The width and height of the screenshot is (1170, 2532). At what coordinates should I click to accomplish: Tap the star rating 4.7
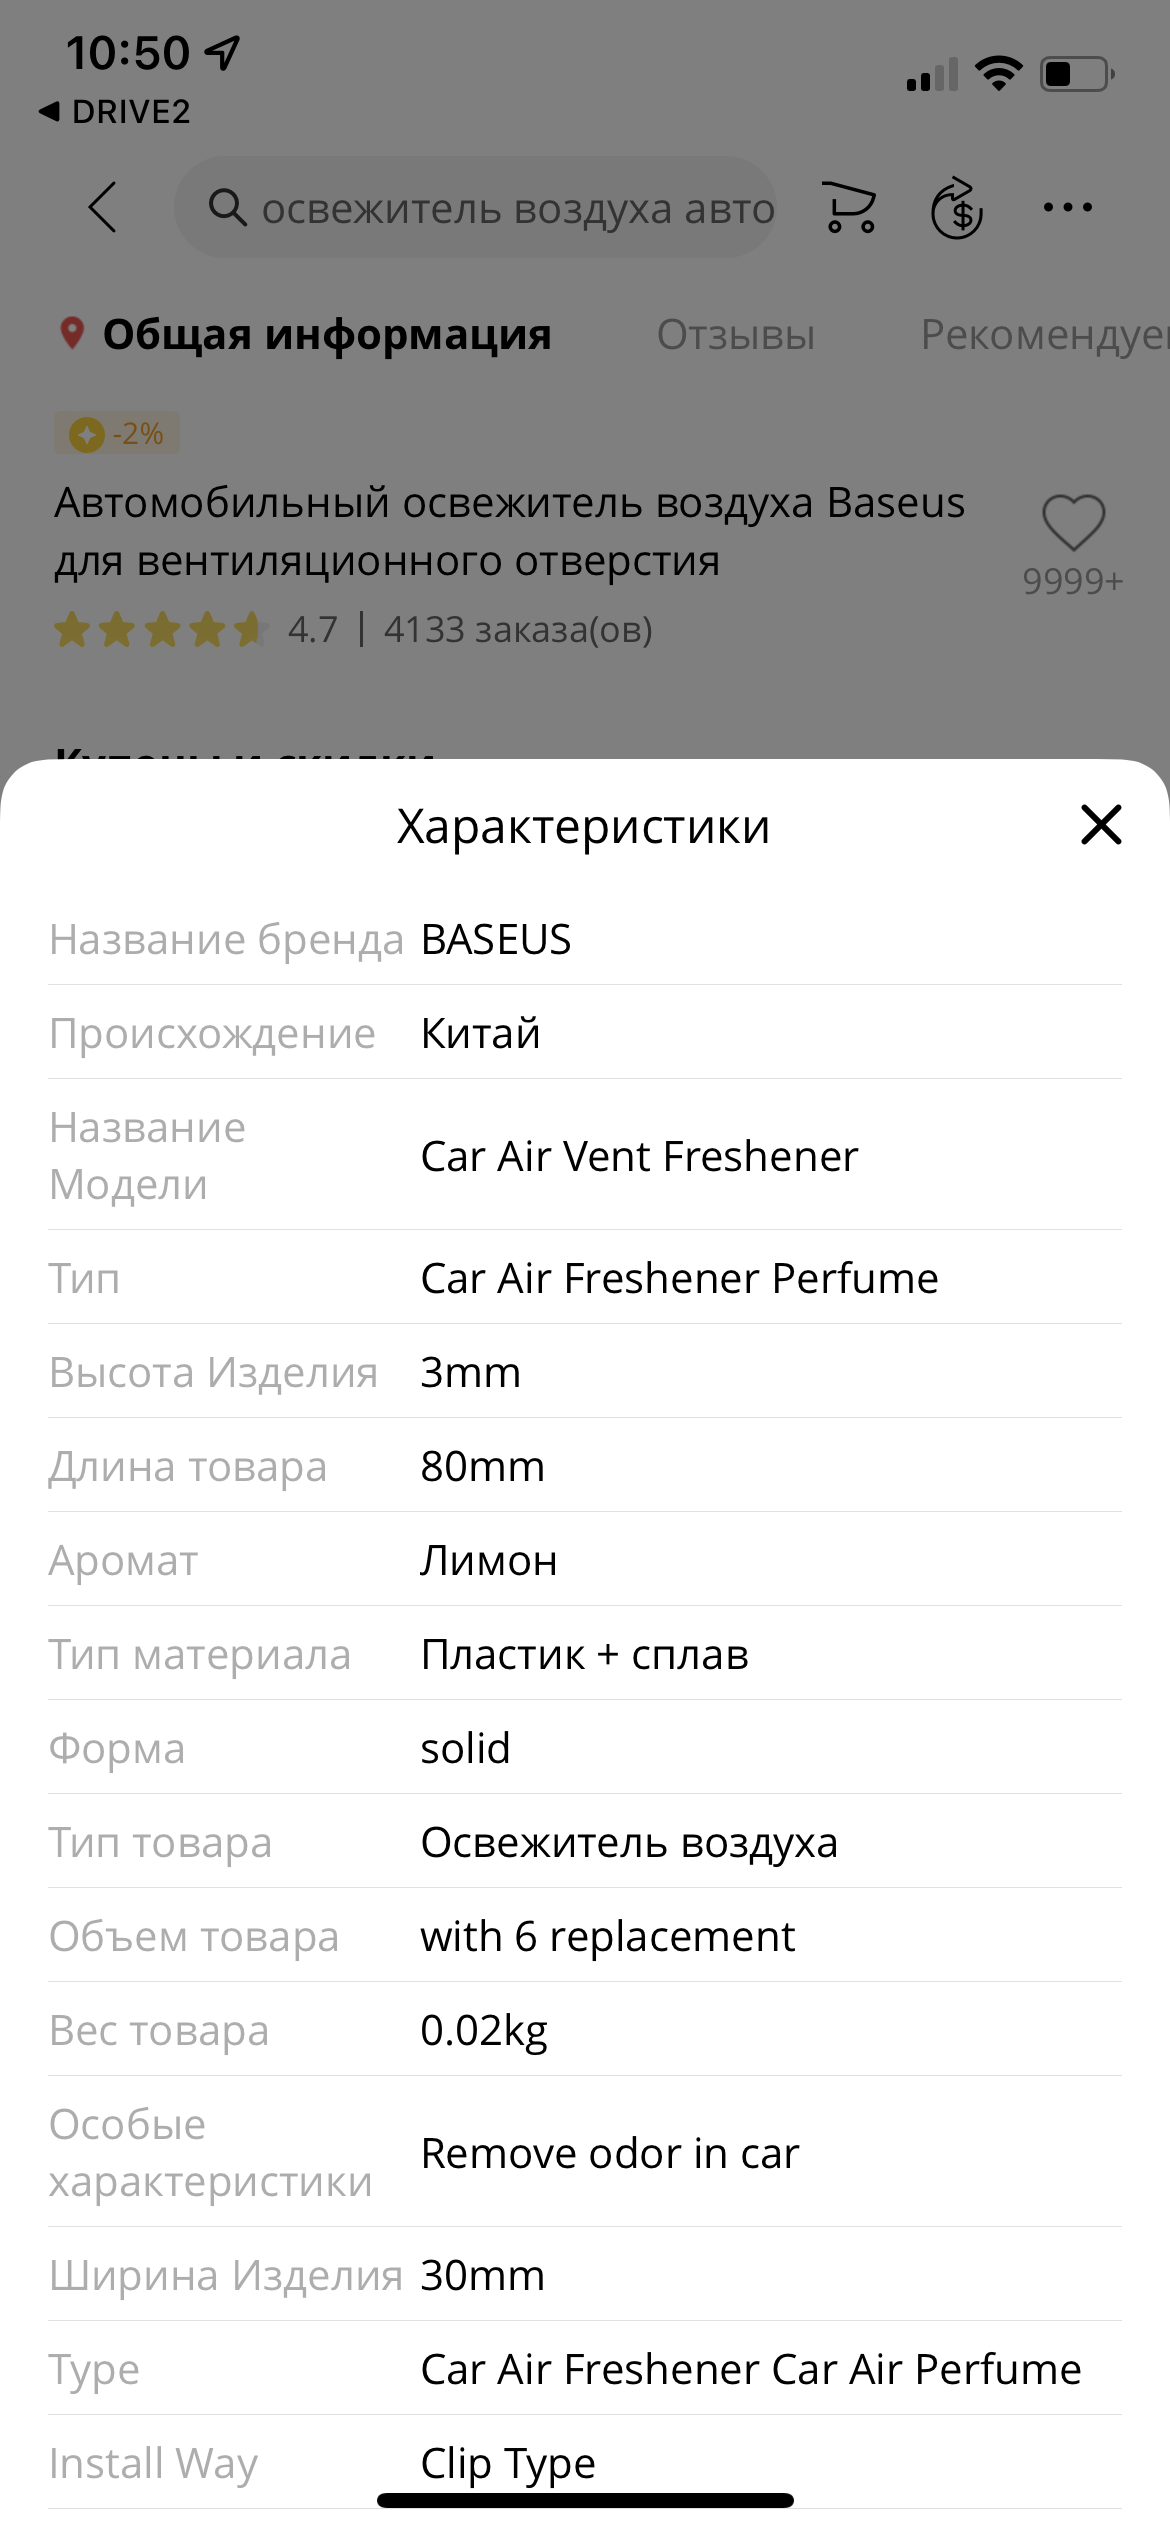(x=196, y=630)
